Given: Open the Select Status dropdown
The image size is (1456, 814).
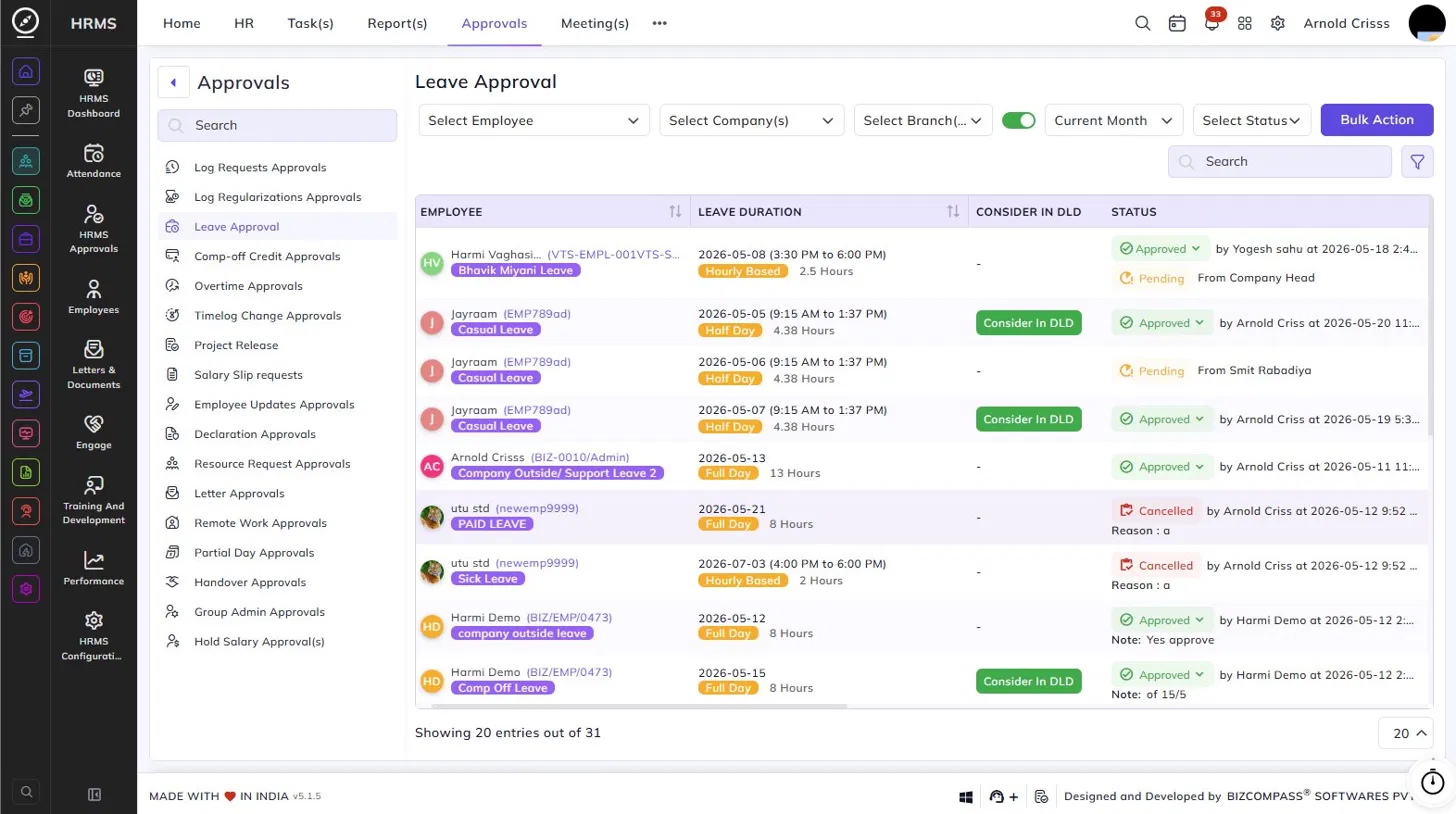Looking at the screenshot, I should (1252, 120).
